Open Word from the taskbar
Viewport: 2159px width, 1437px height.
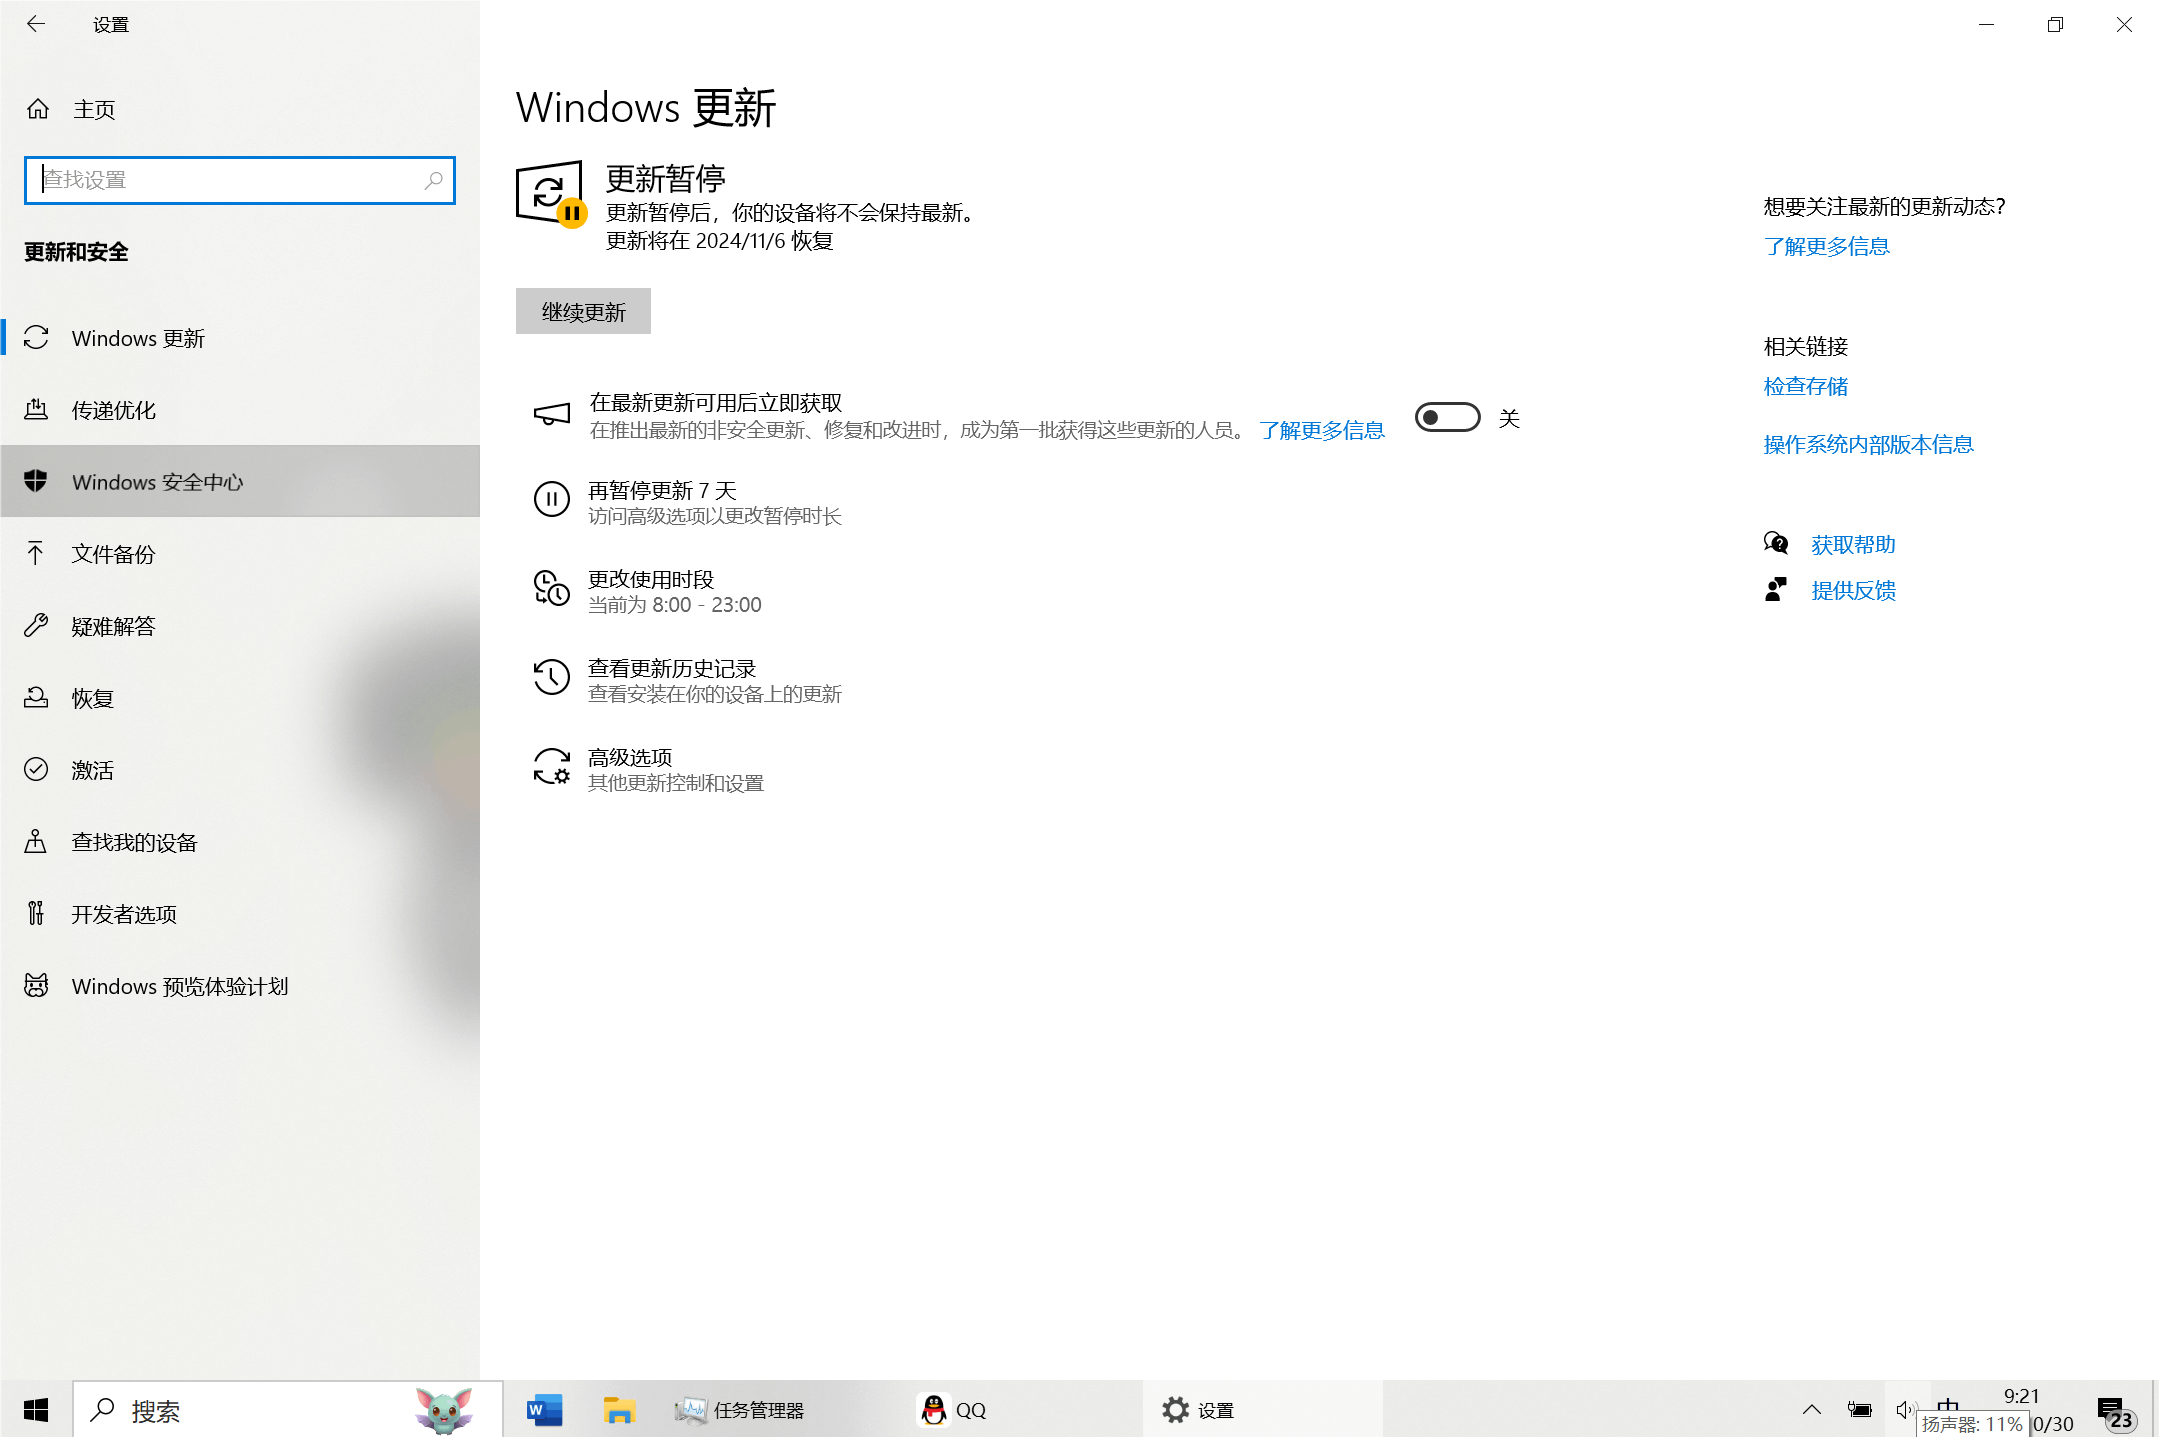pos(545,1410)
